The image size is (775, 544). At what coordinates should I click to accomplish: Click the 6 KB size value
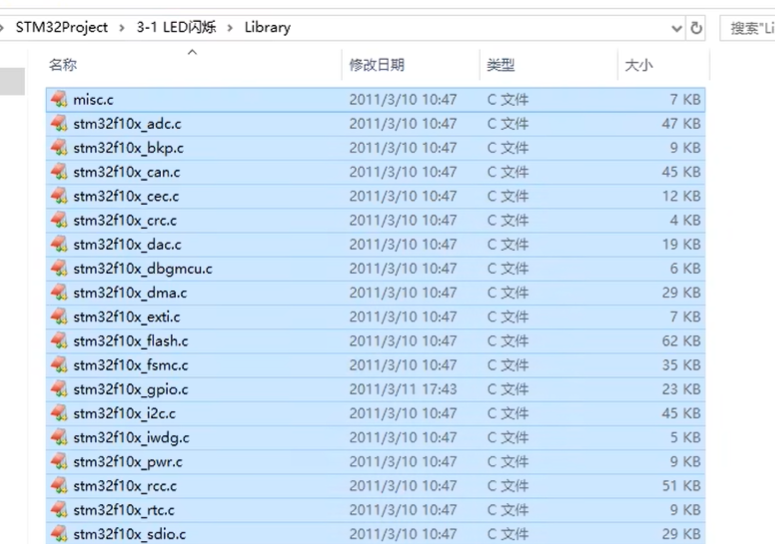685,268
